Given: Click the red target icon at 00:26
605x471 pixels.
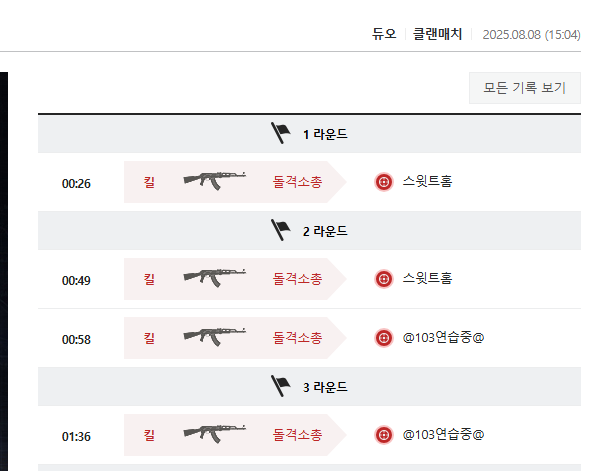Looking at the screenshot, I should pyautogui.click(x=383, y=182).
